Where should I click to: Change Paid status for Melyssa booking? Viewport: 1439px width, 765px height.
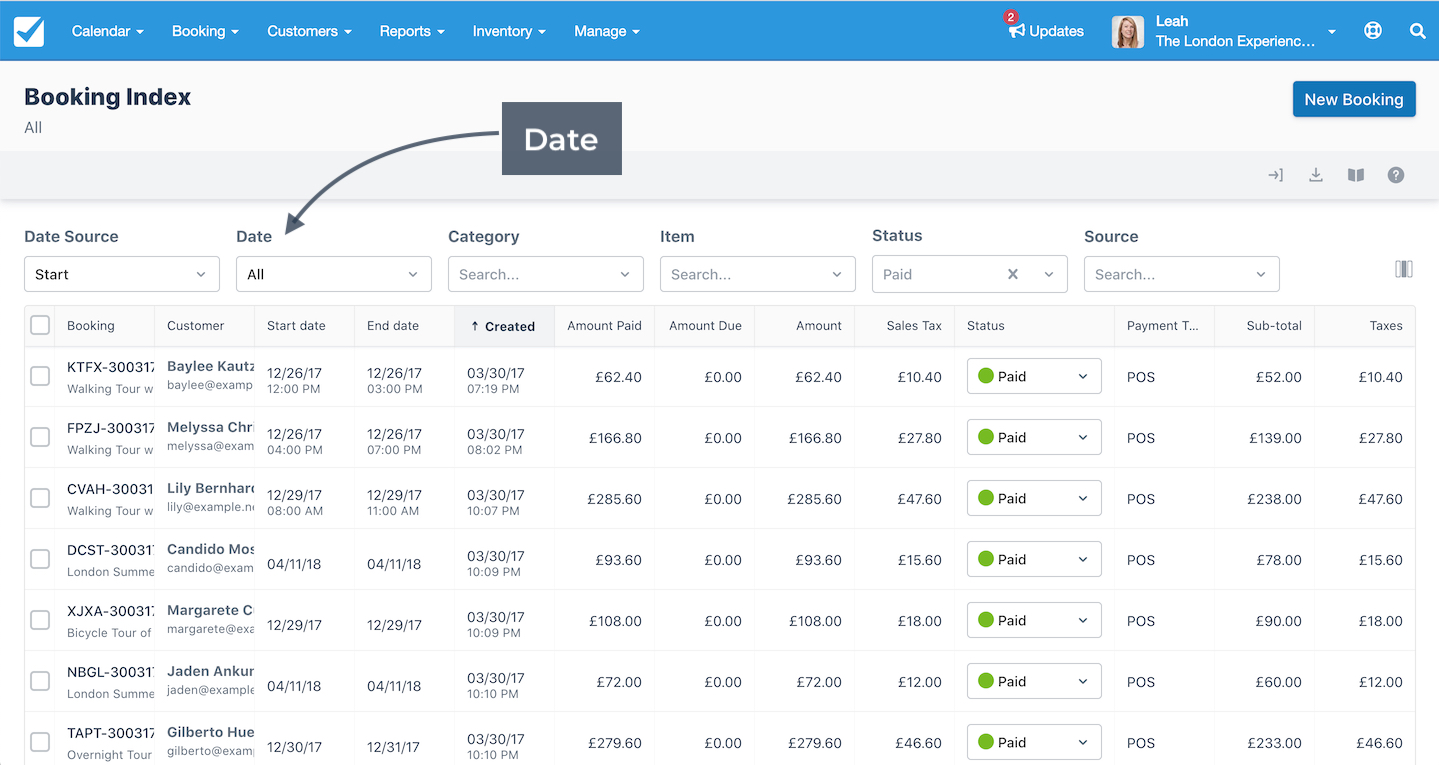pos(1034,437)
